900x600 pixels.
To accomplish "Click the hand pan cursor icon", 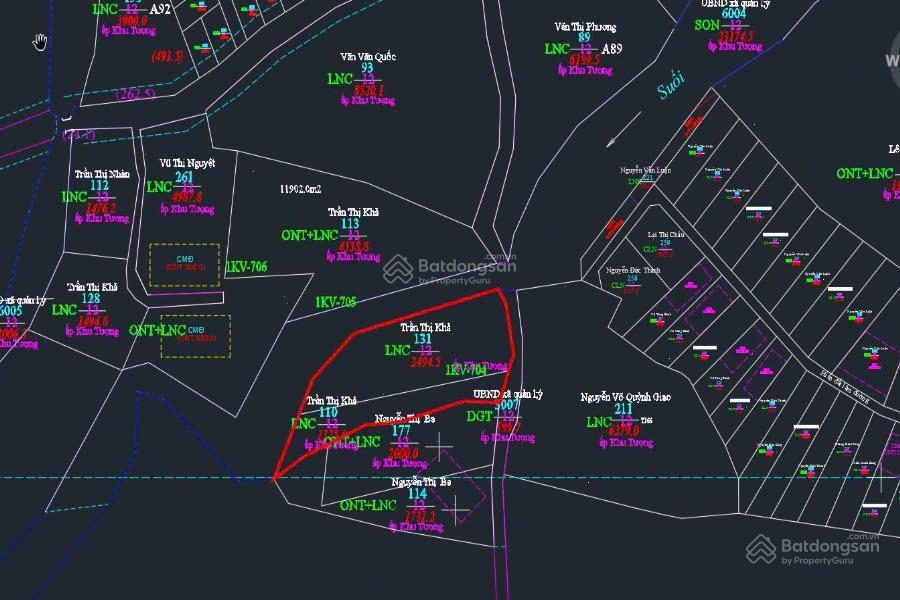I will [40, 42].
